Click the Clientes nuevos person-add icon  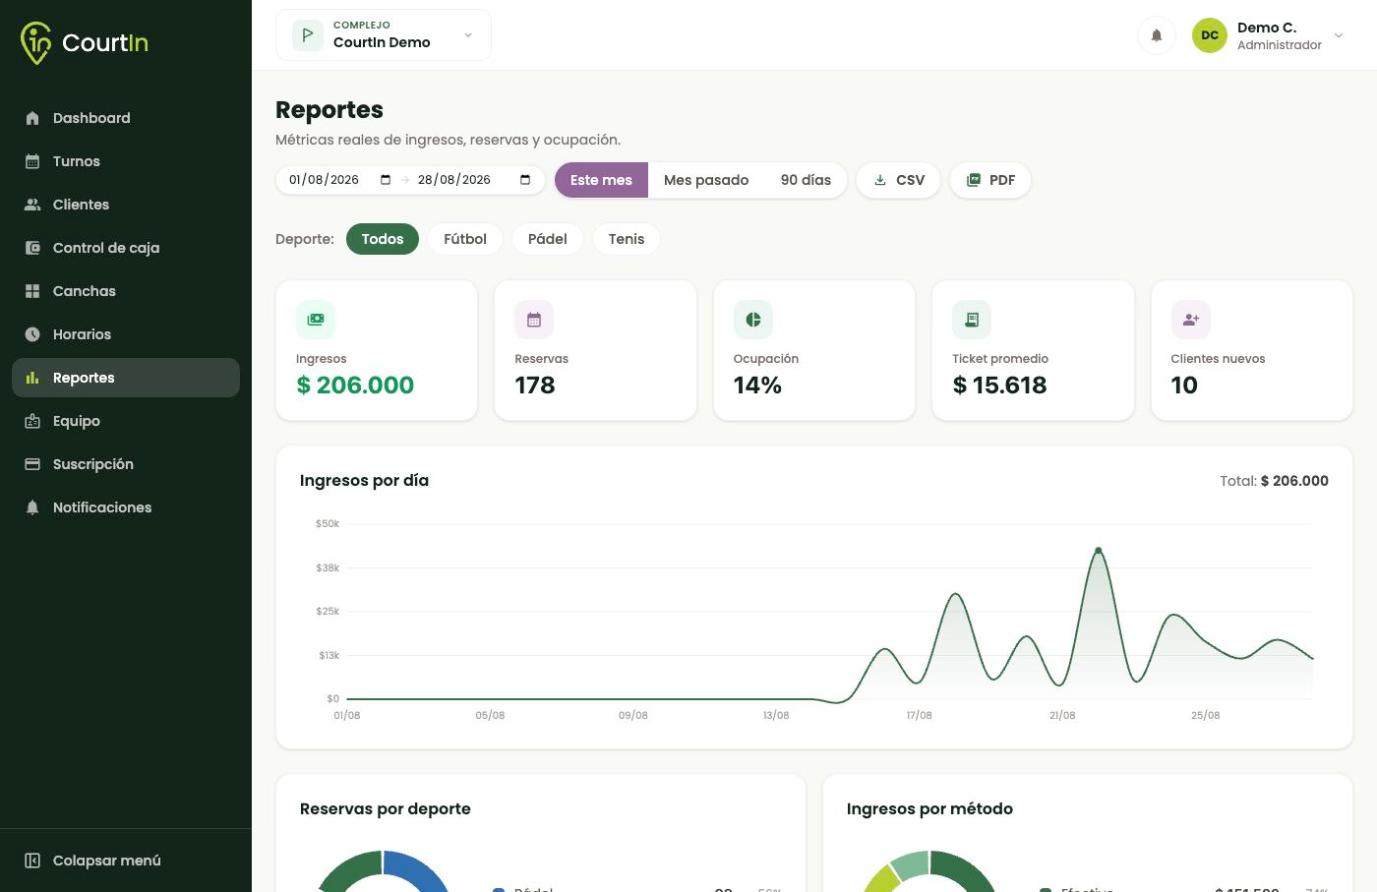tap(1190, 320)
